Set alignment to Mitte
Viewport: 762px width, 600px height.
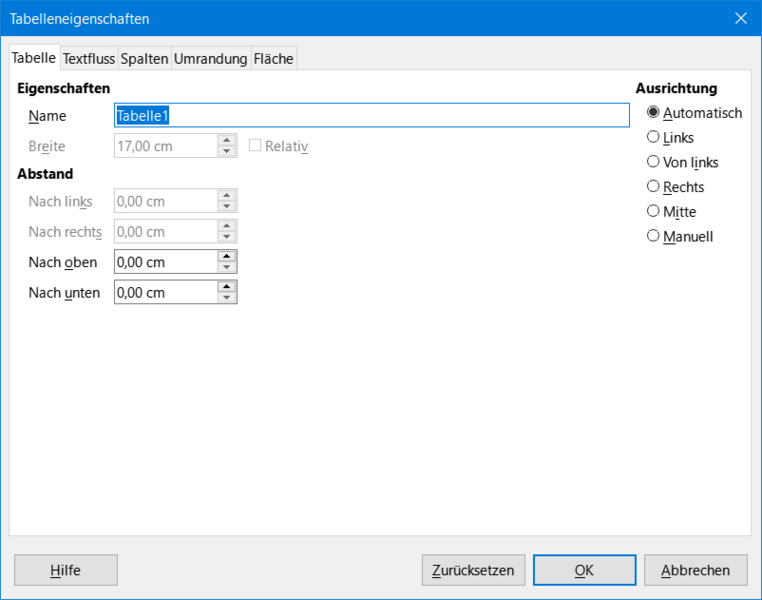672,212
